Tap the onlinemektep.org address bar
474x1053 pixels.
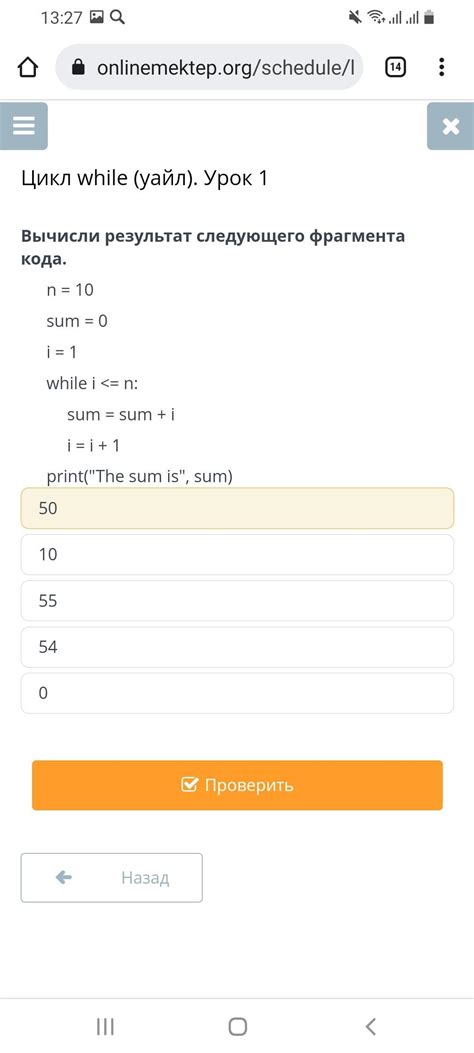click(209, 67)
